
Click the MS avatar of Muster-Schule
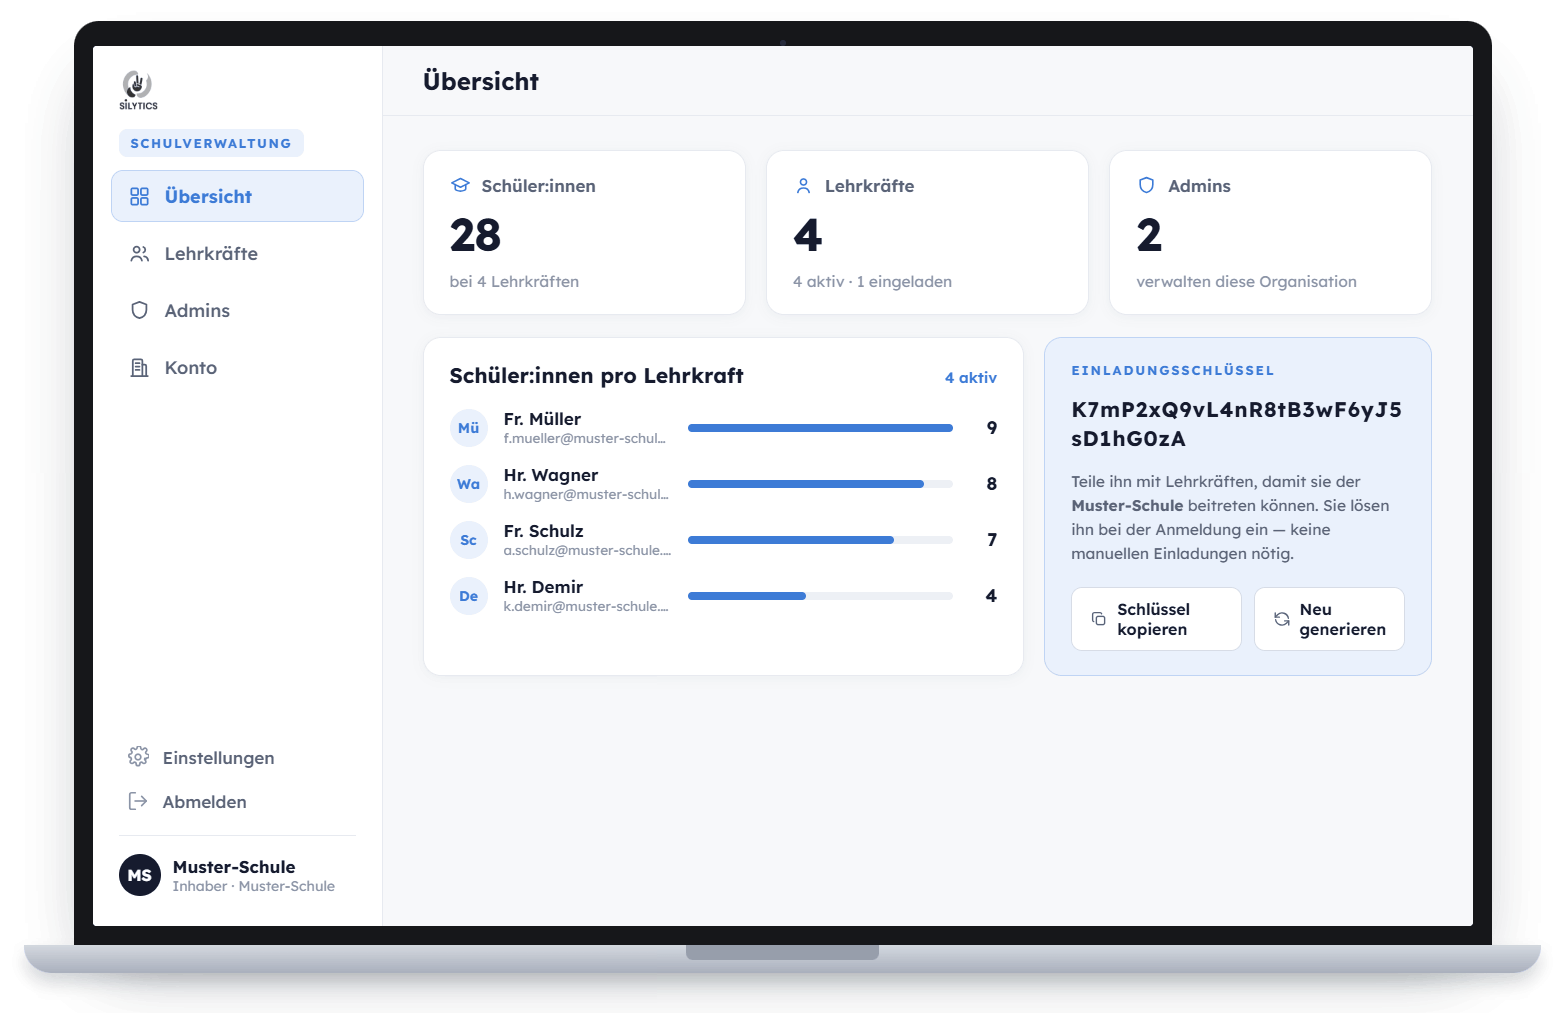[x=140, y=875]
